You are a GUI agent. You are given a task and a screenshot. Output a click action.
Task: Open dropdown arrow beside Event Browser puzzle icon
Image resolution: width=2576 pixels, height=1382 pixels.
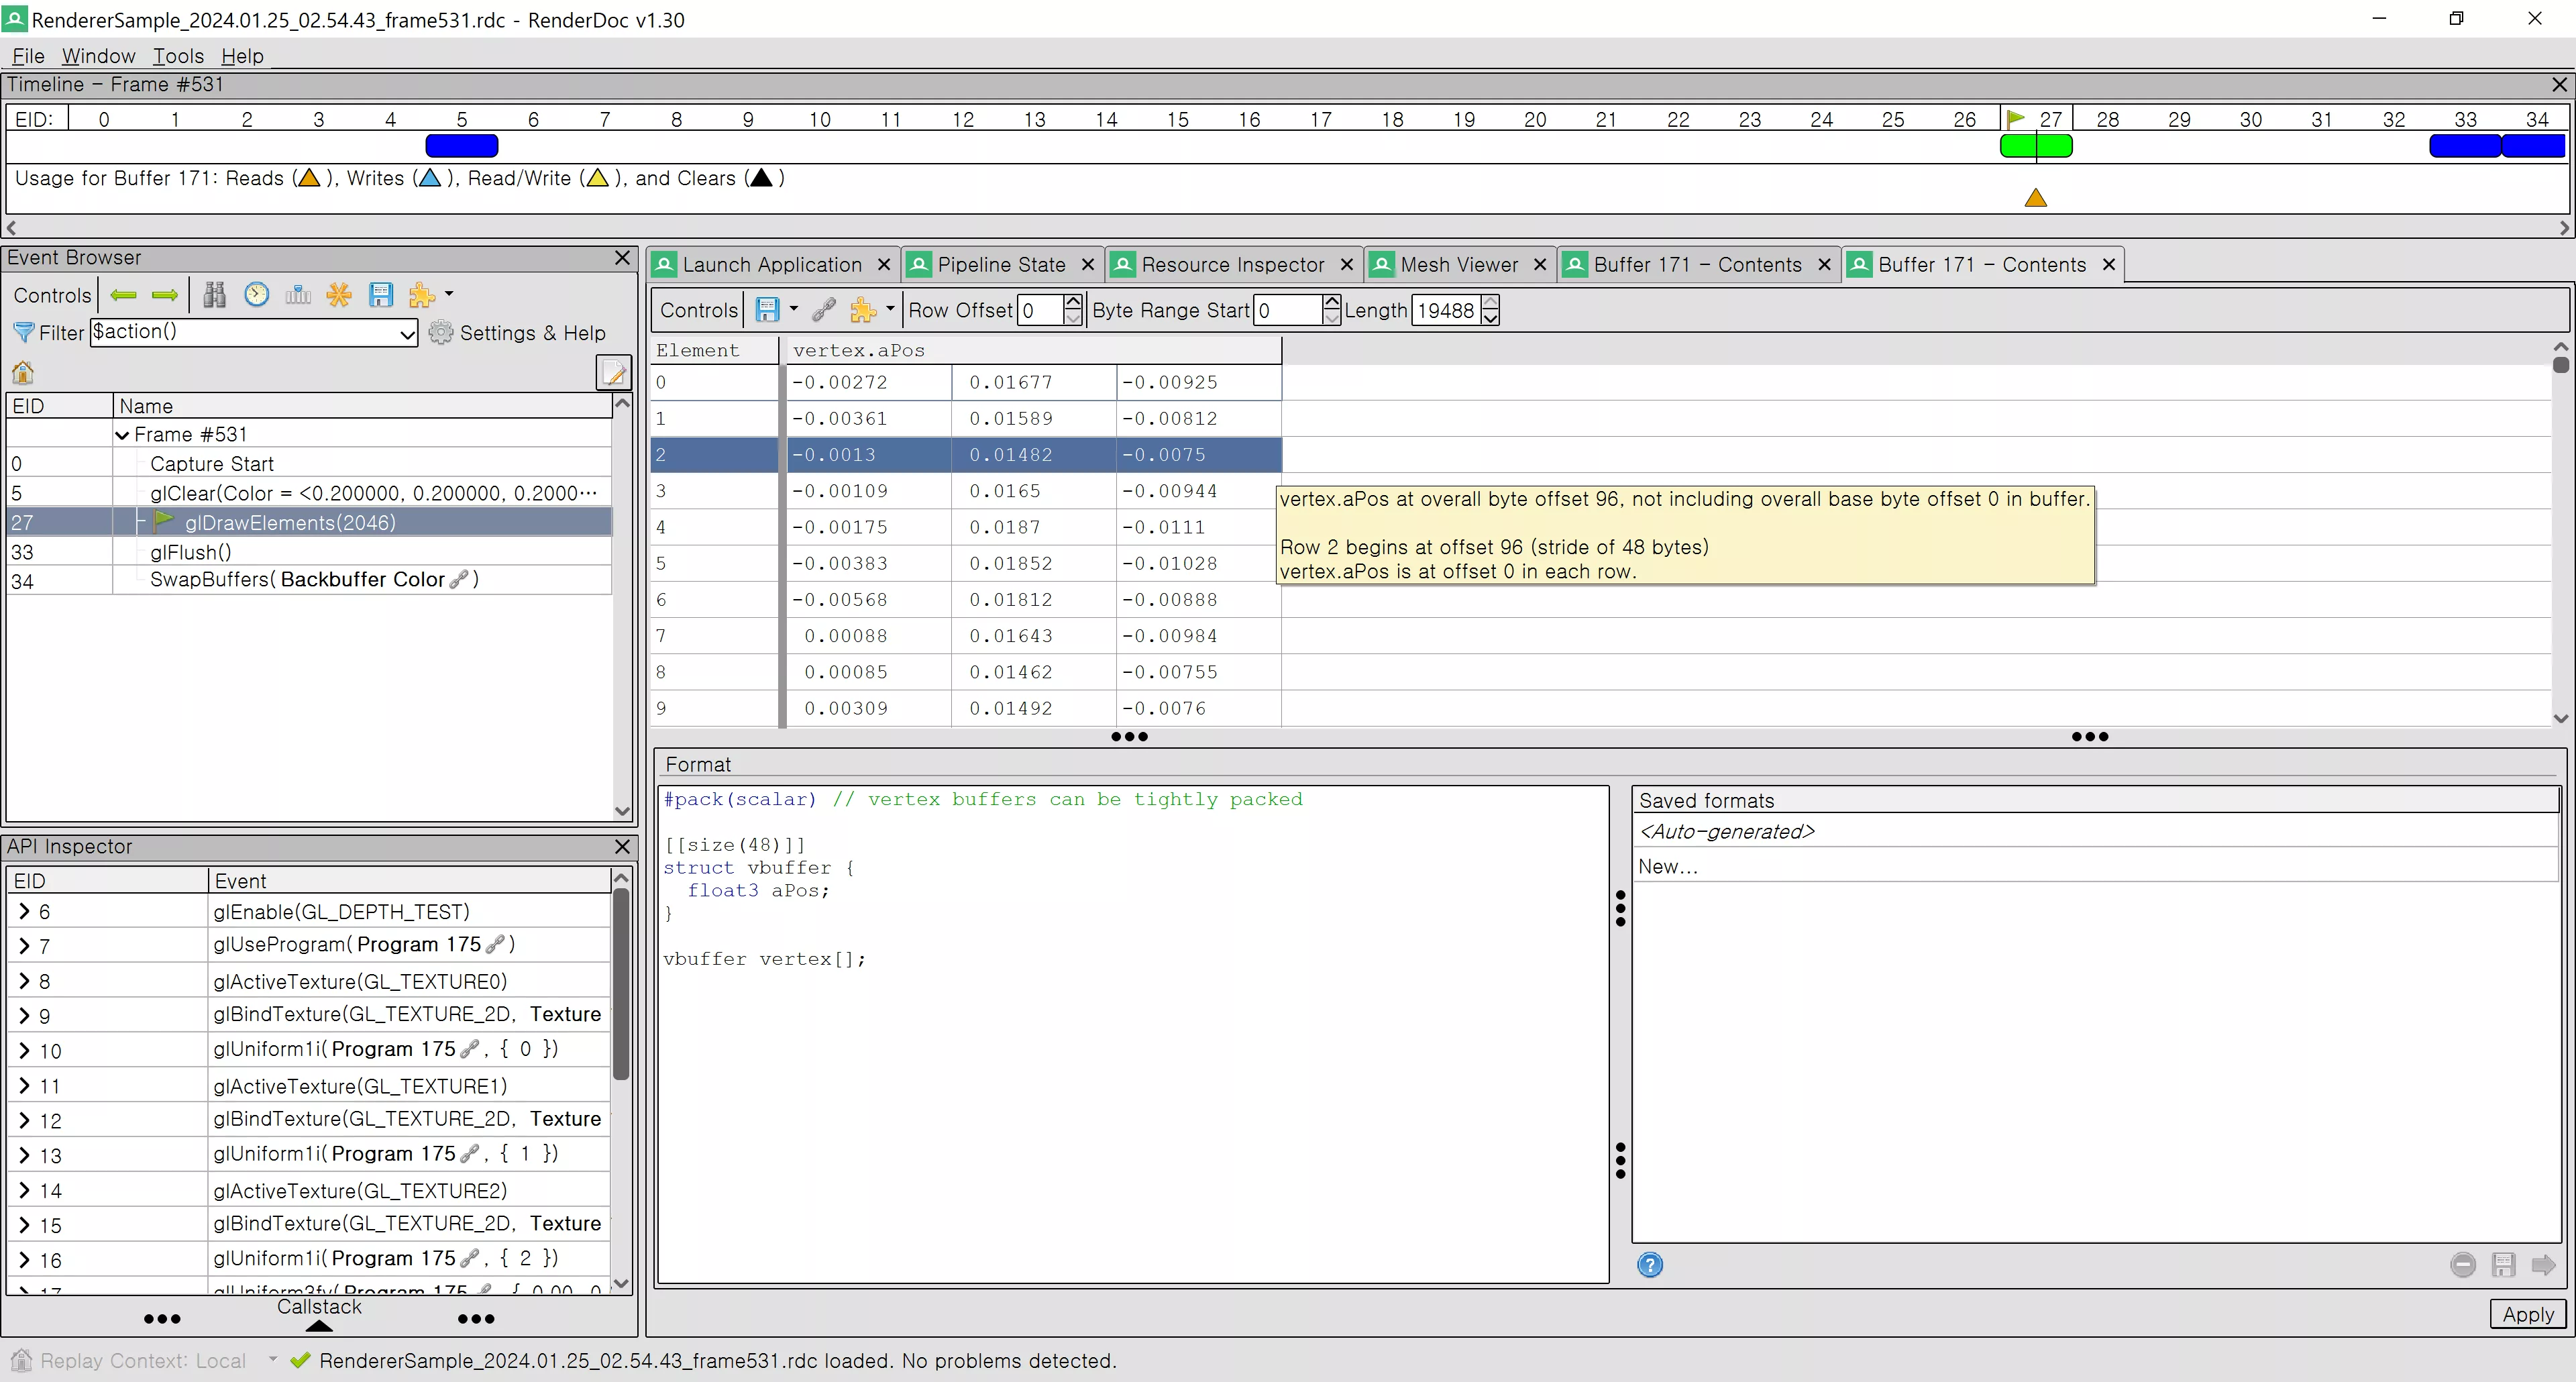click(449, 294)
